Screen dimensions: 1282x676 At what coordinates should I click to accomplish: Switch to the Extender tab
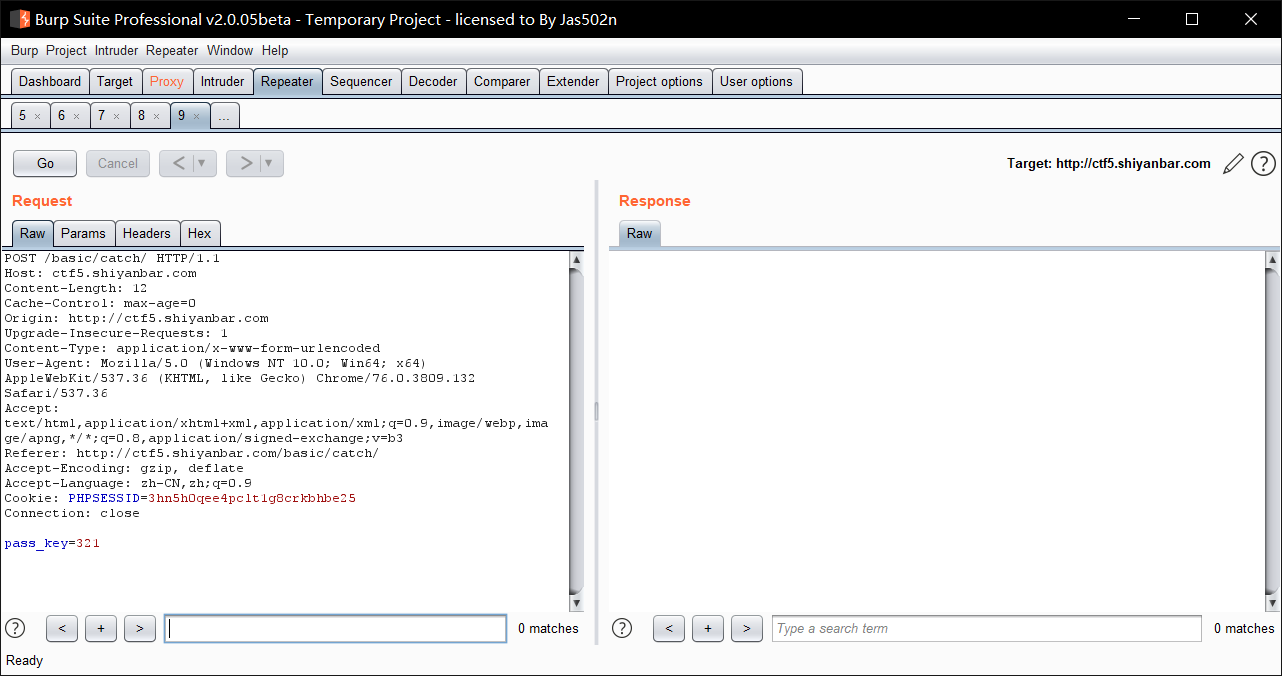point(573,82)
